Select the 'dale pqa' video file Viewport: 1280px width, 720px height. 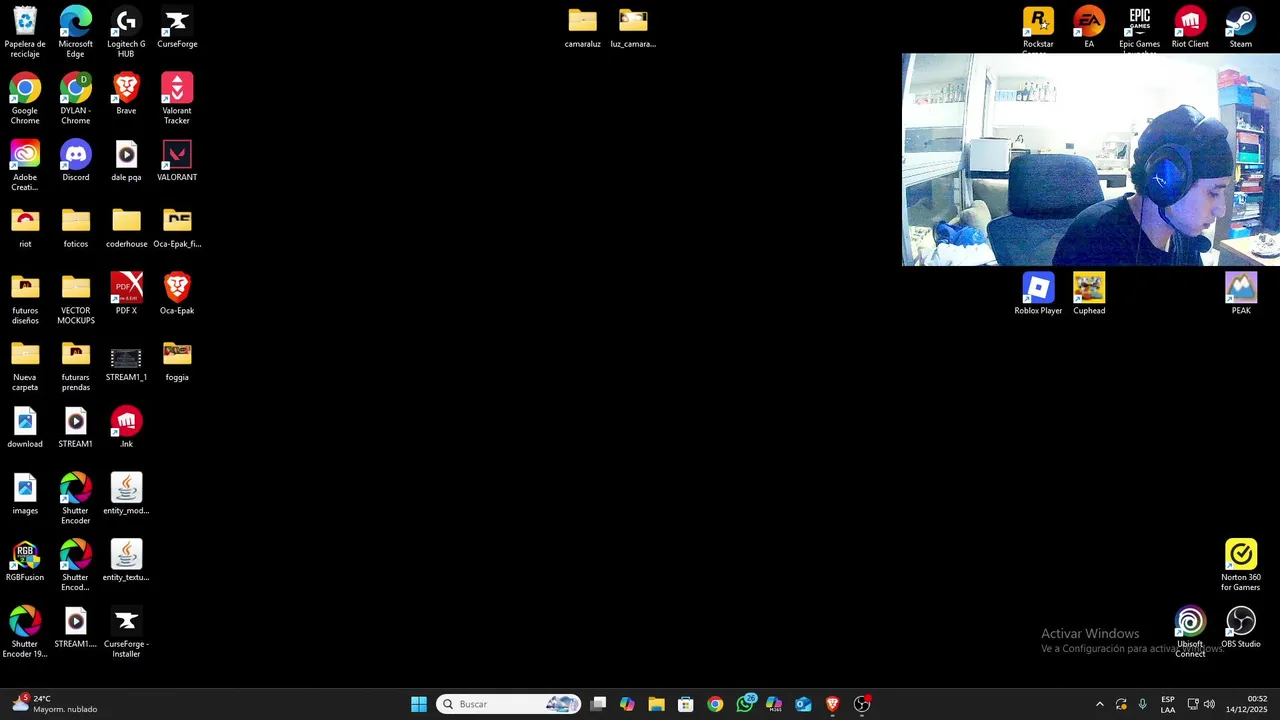[126, 161]
